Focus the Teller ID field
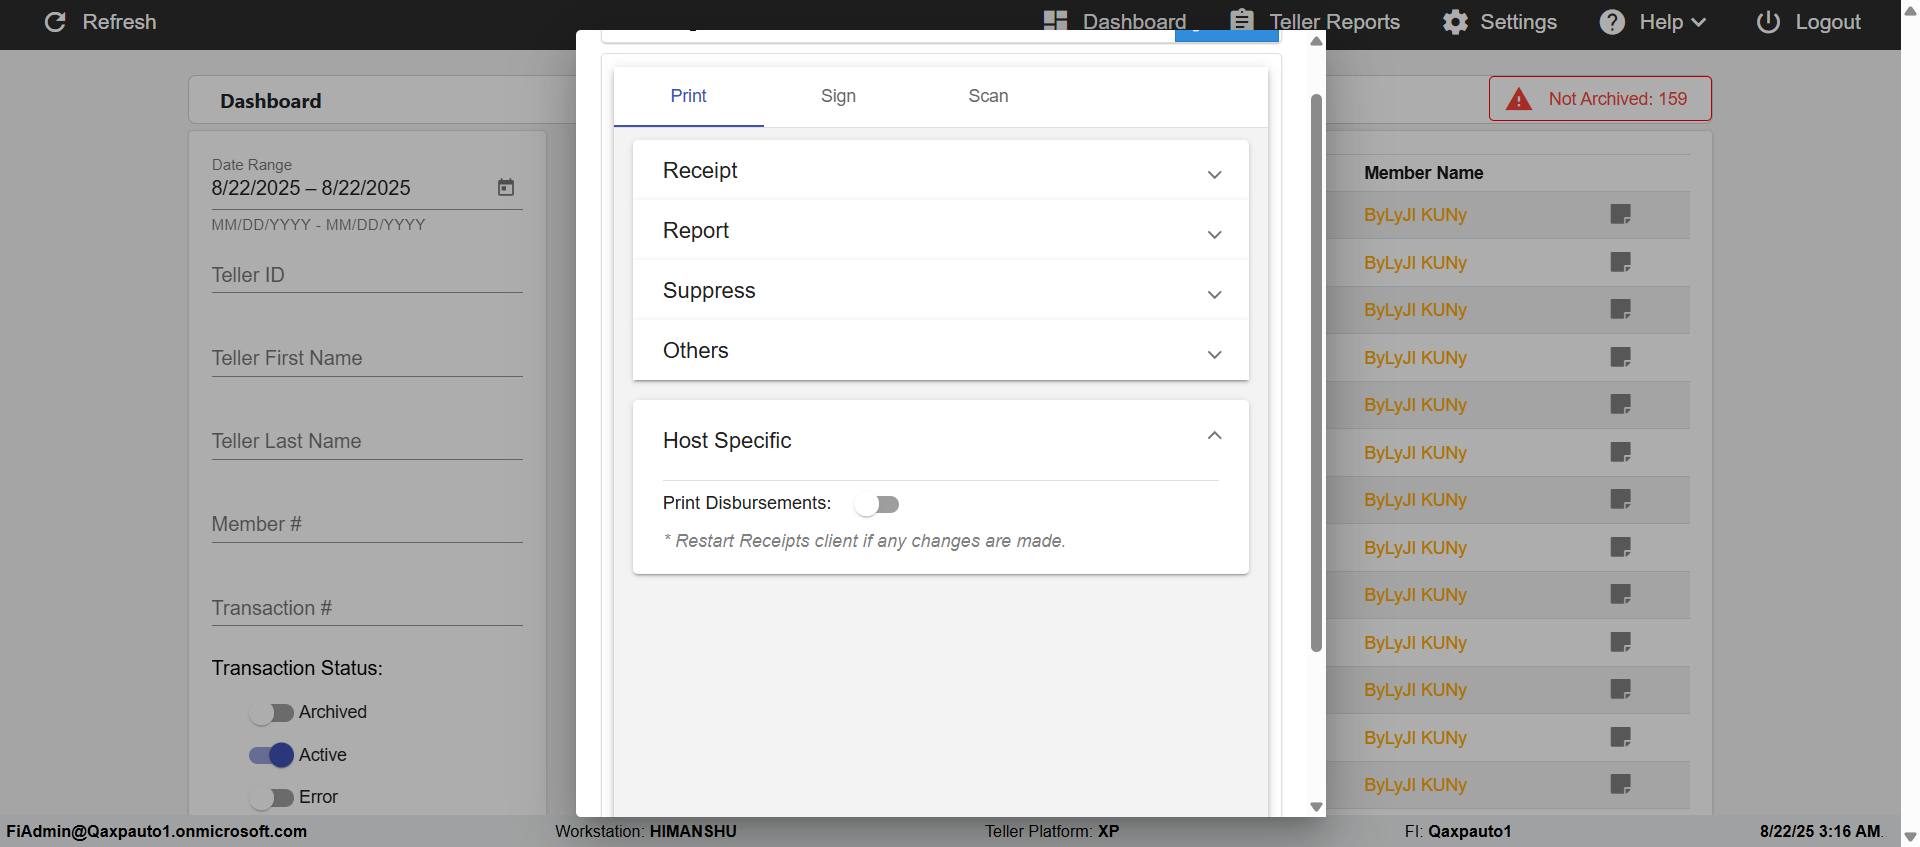1920x847 pixels. pyautogui.click(x=367, y=275)
